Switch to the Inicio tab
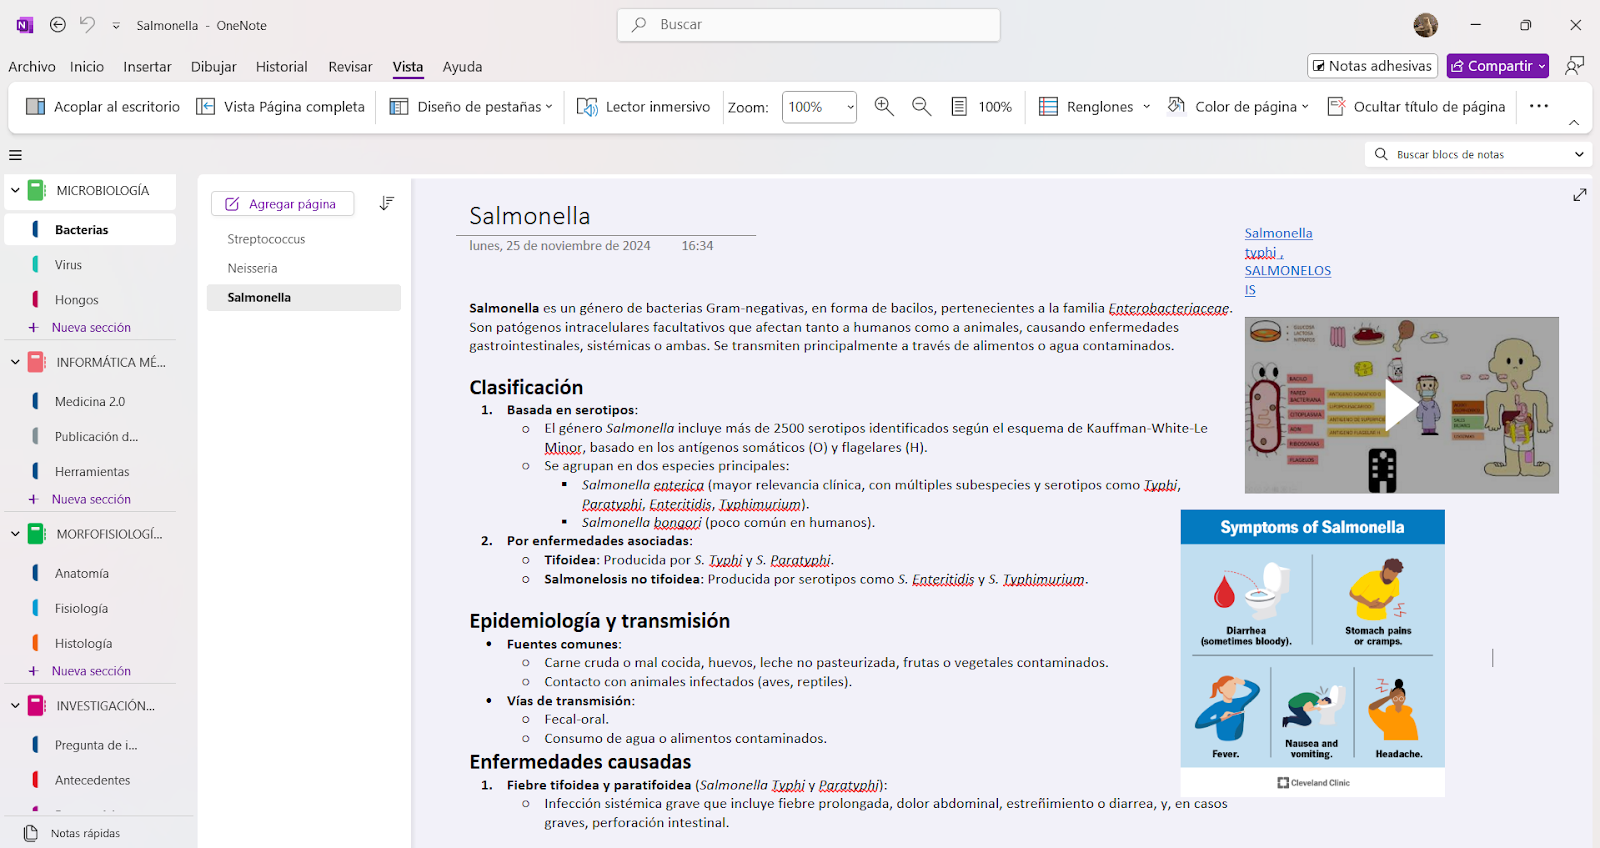Screen dimensions: 1600x848 [x=87, y=67]
